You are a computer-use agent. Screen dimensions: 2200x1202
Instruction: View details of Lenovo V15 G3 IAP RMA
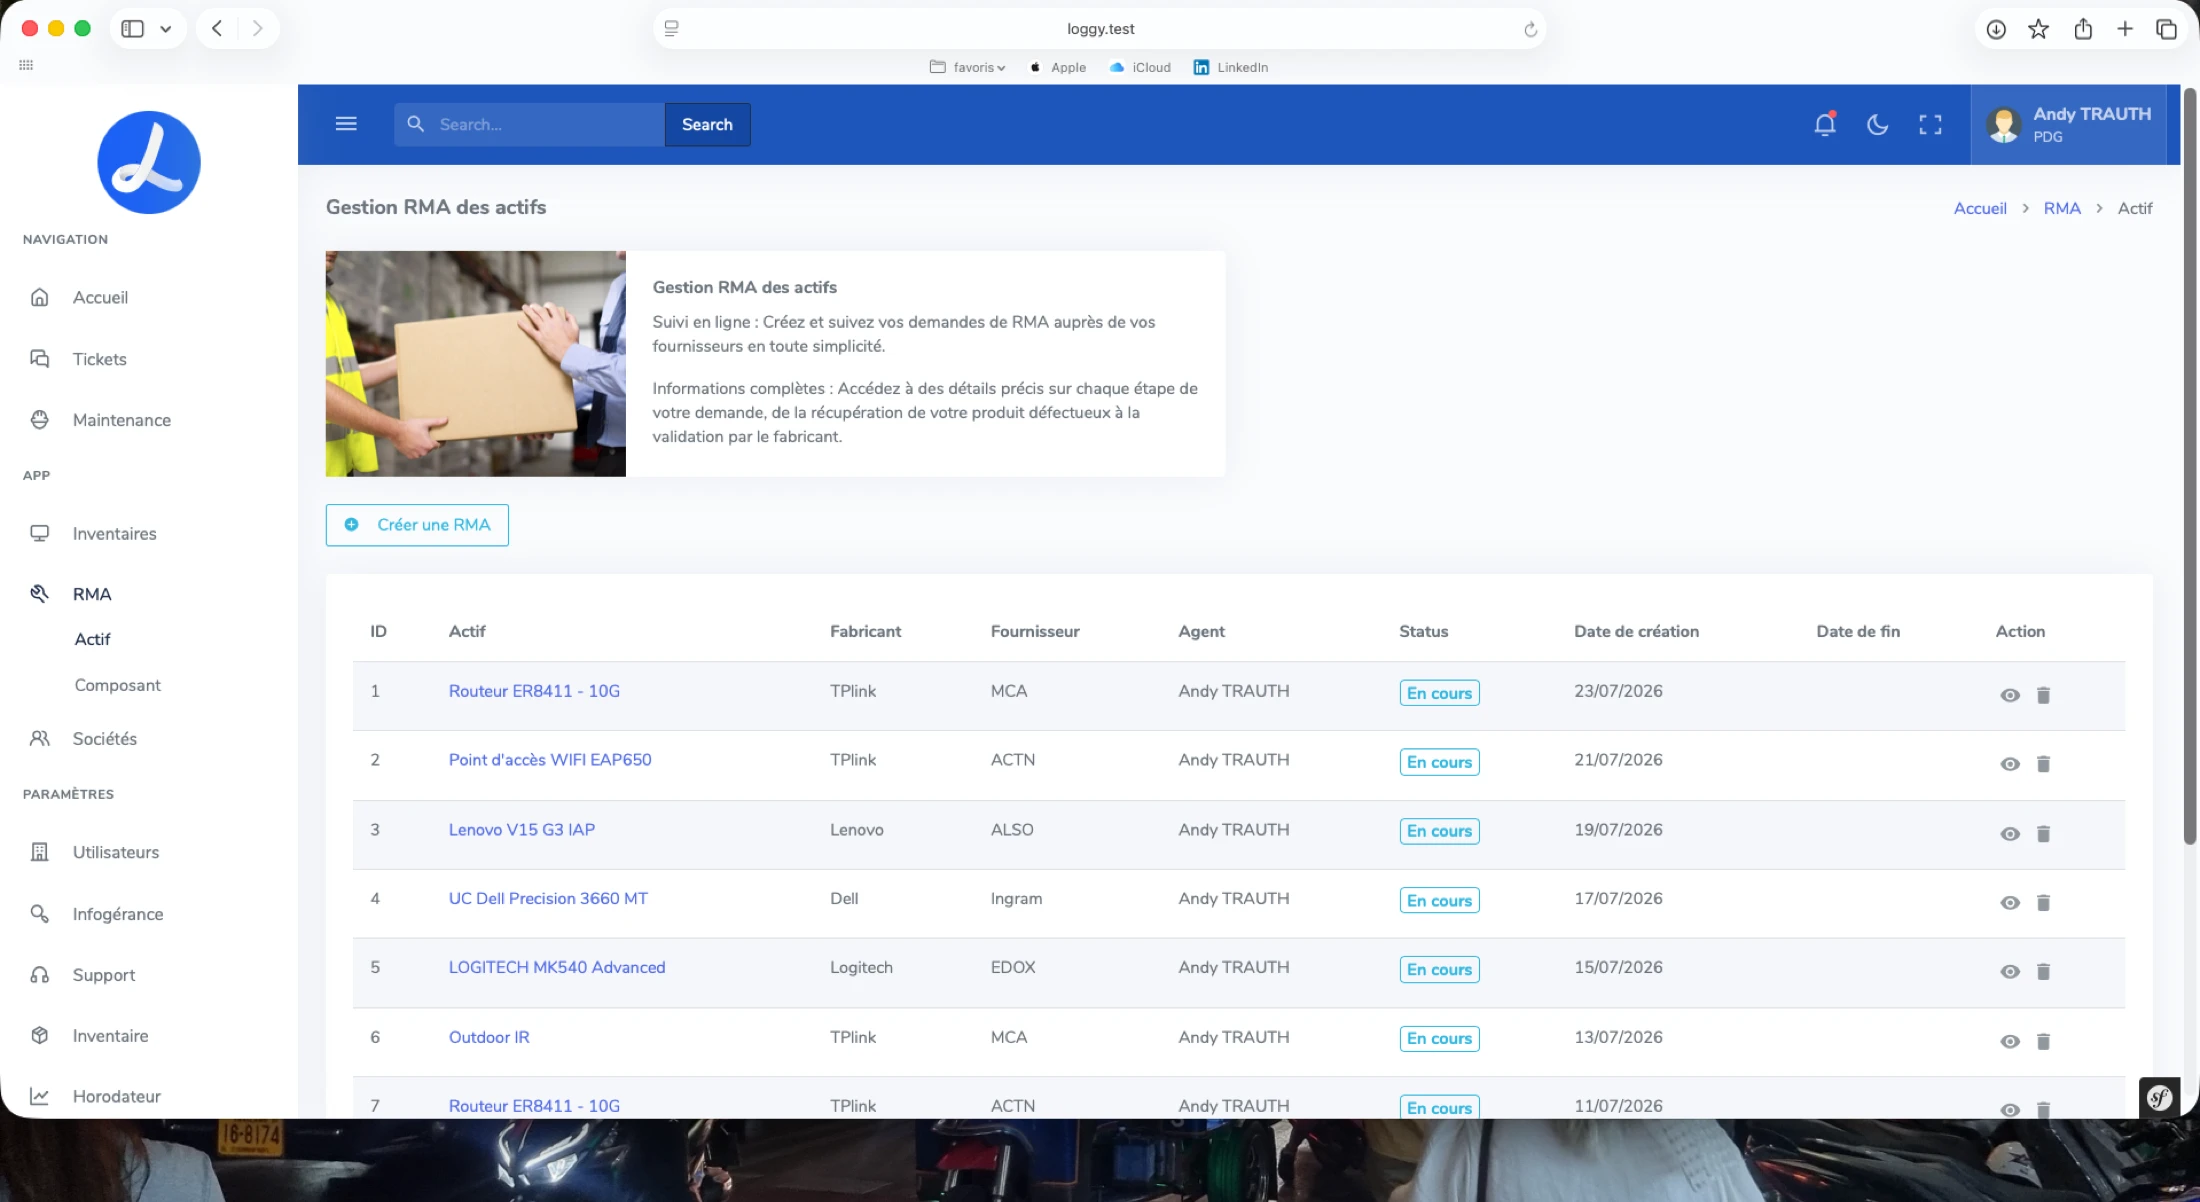pyautogui.click(x=2010, y=834)
